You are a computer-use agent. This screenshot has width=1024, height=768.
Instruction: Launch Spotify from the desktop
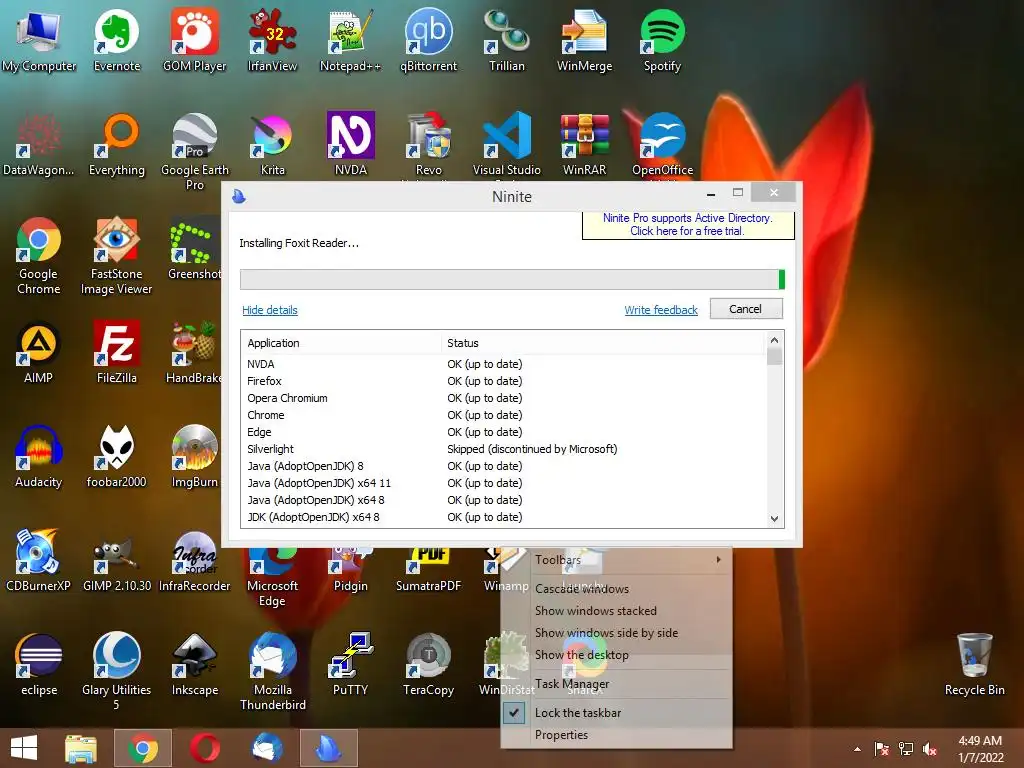tap(662, 40)
